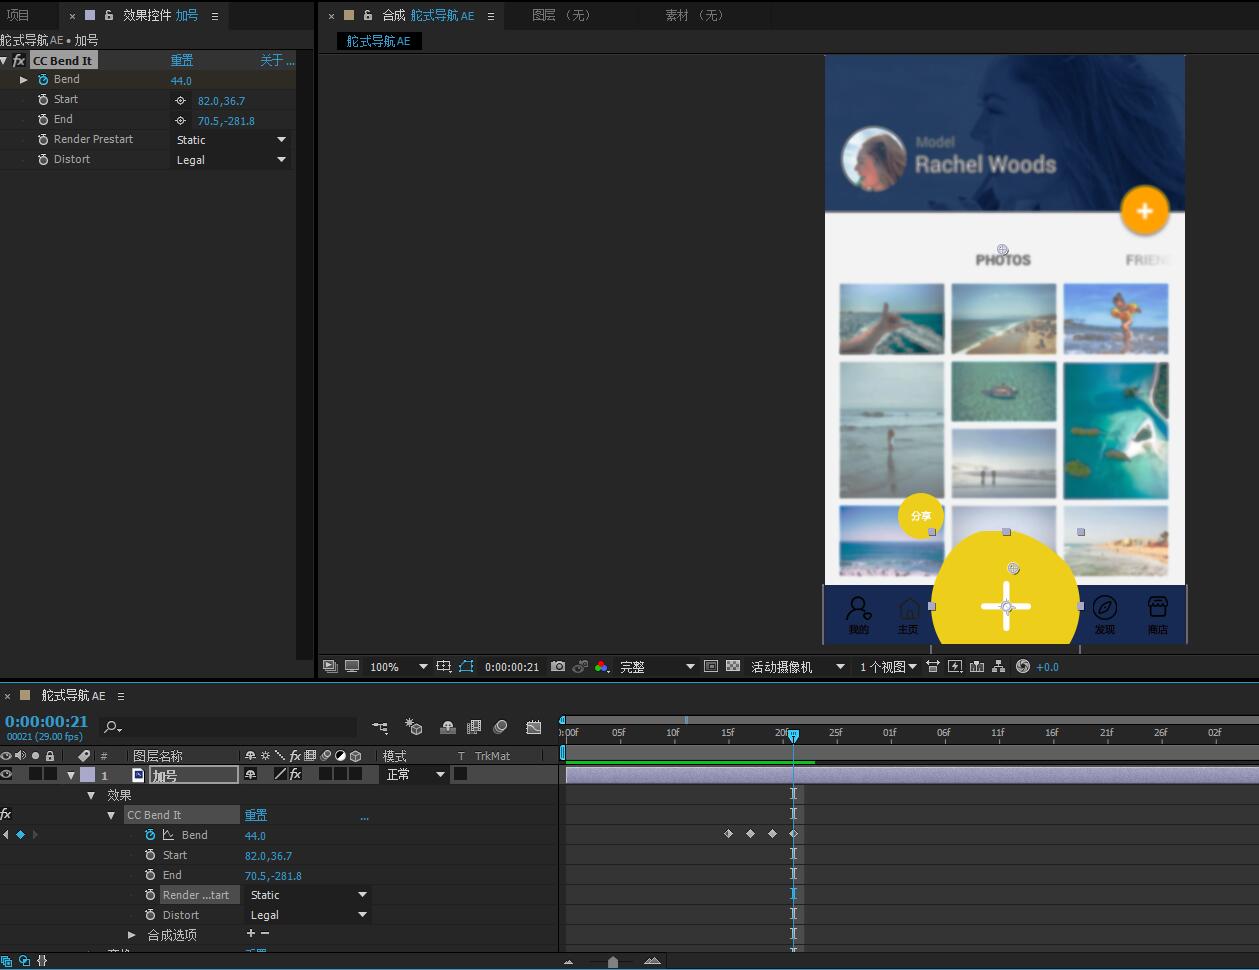Click 关于 link for CC Bend It
The height and width of the screenshot is (970, 1259).
point(276,61)
